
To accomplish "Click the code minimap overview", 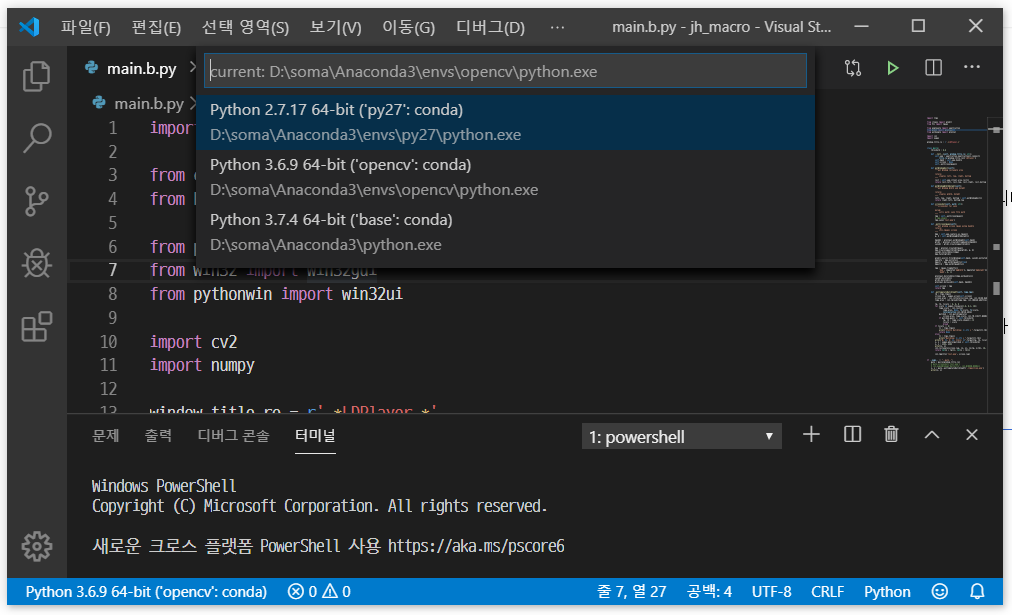I will [956, 244].
